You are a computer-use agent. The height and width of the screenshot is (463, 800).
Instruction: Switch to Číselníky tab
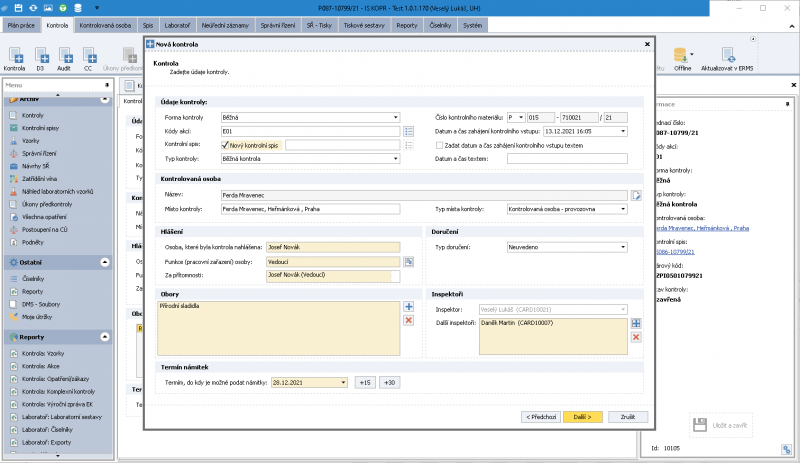point(440,25)
